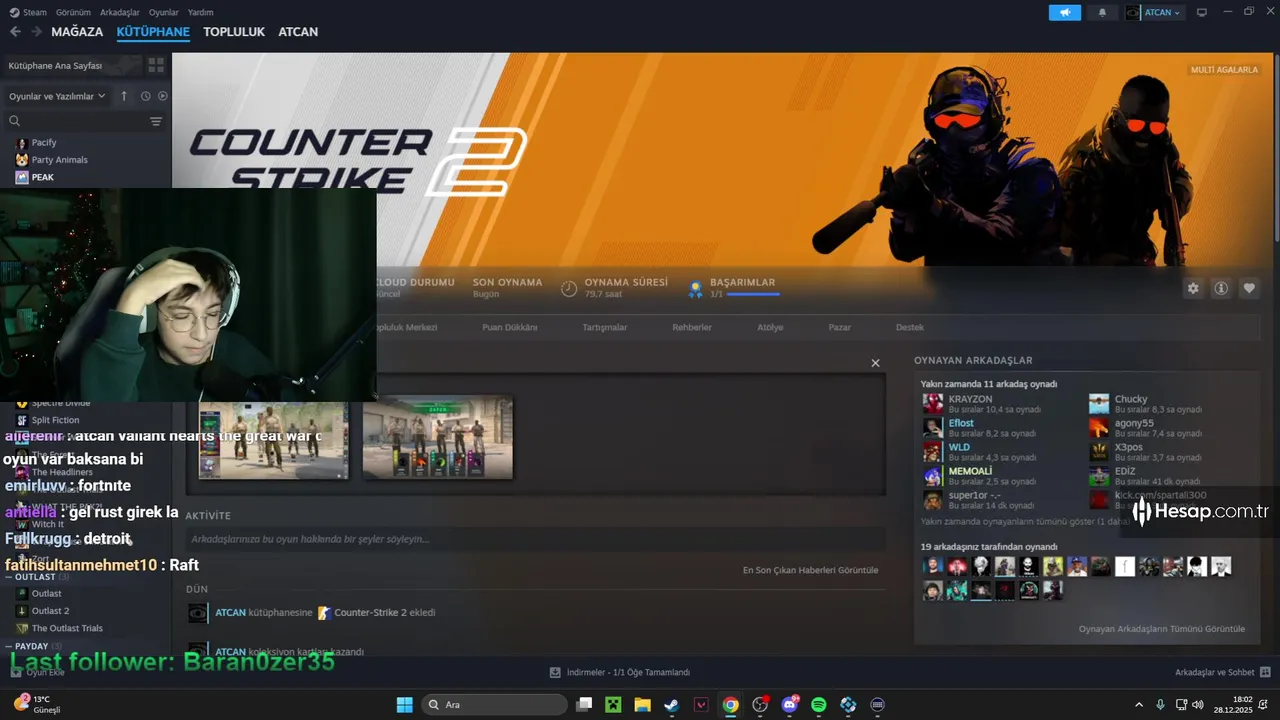Click the blue megaphone announcements icon
The image size is (1280, 720).
[1064, 13]
